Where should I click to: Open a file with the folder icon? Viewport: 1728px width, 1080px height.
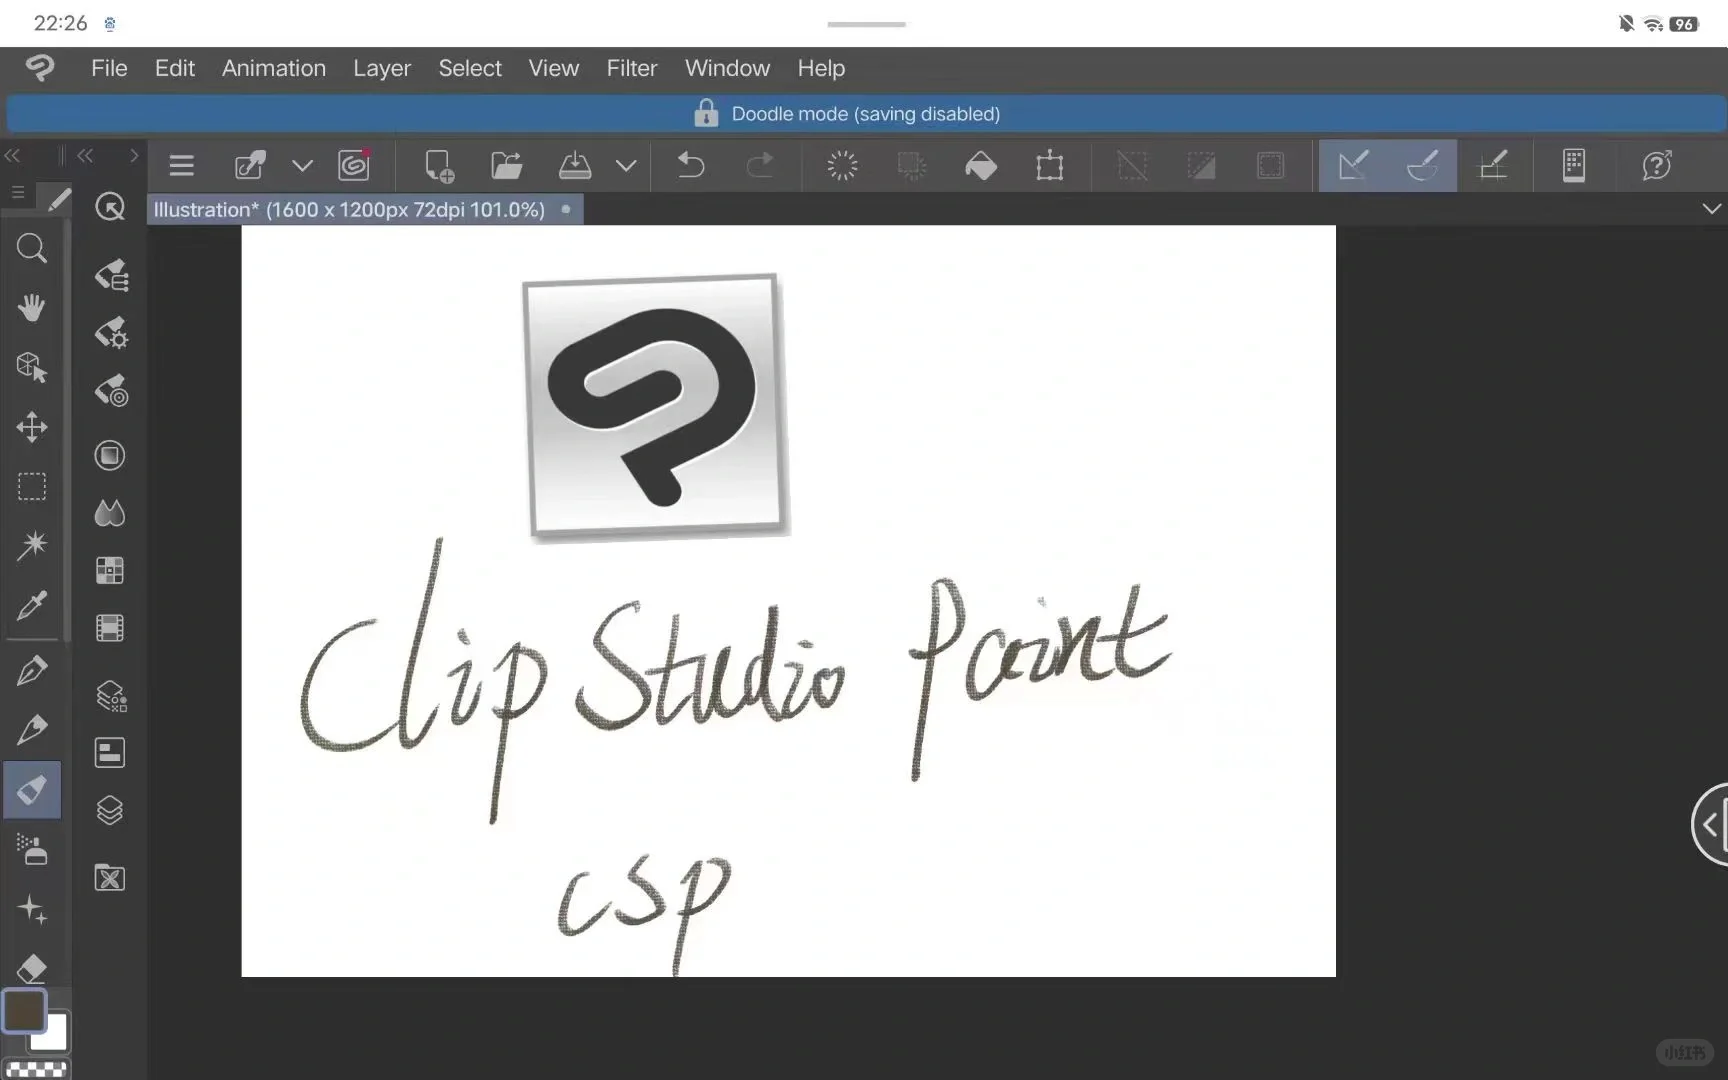(507, 165)
